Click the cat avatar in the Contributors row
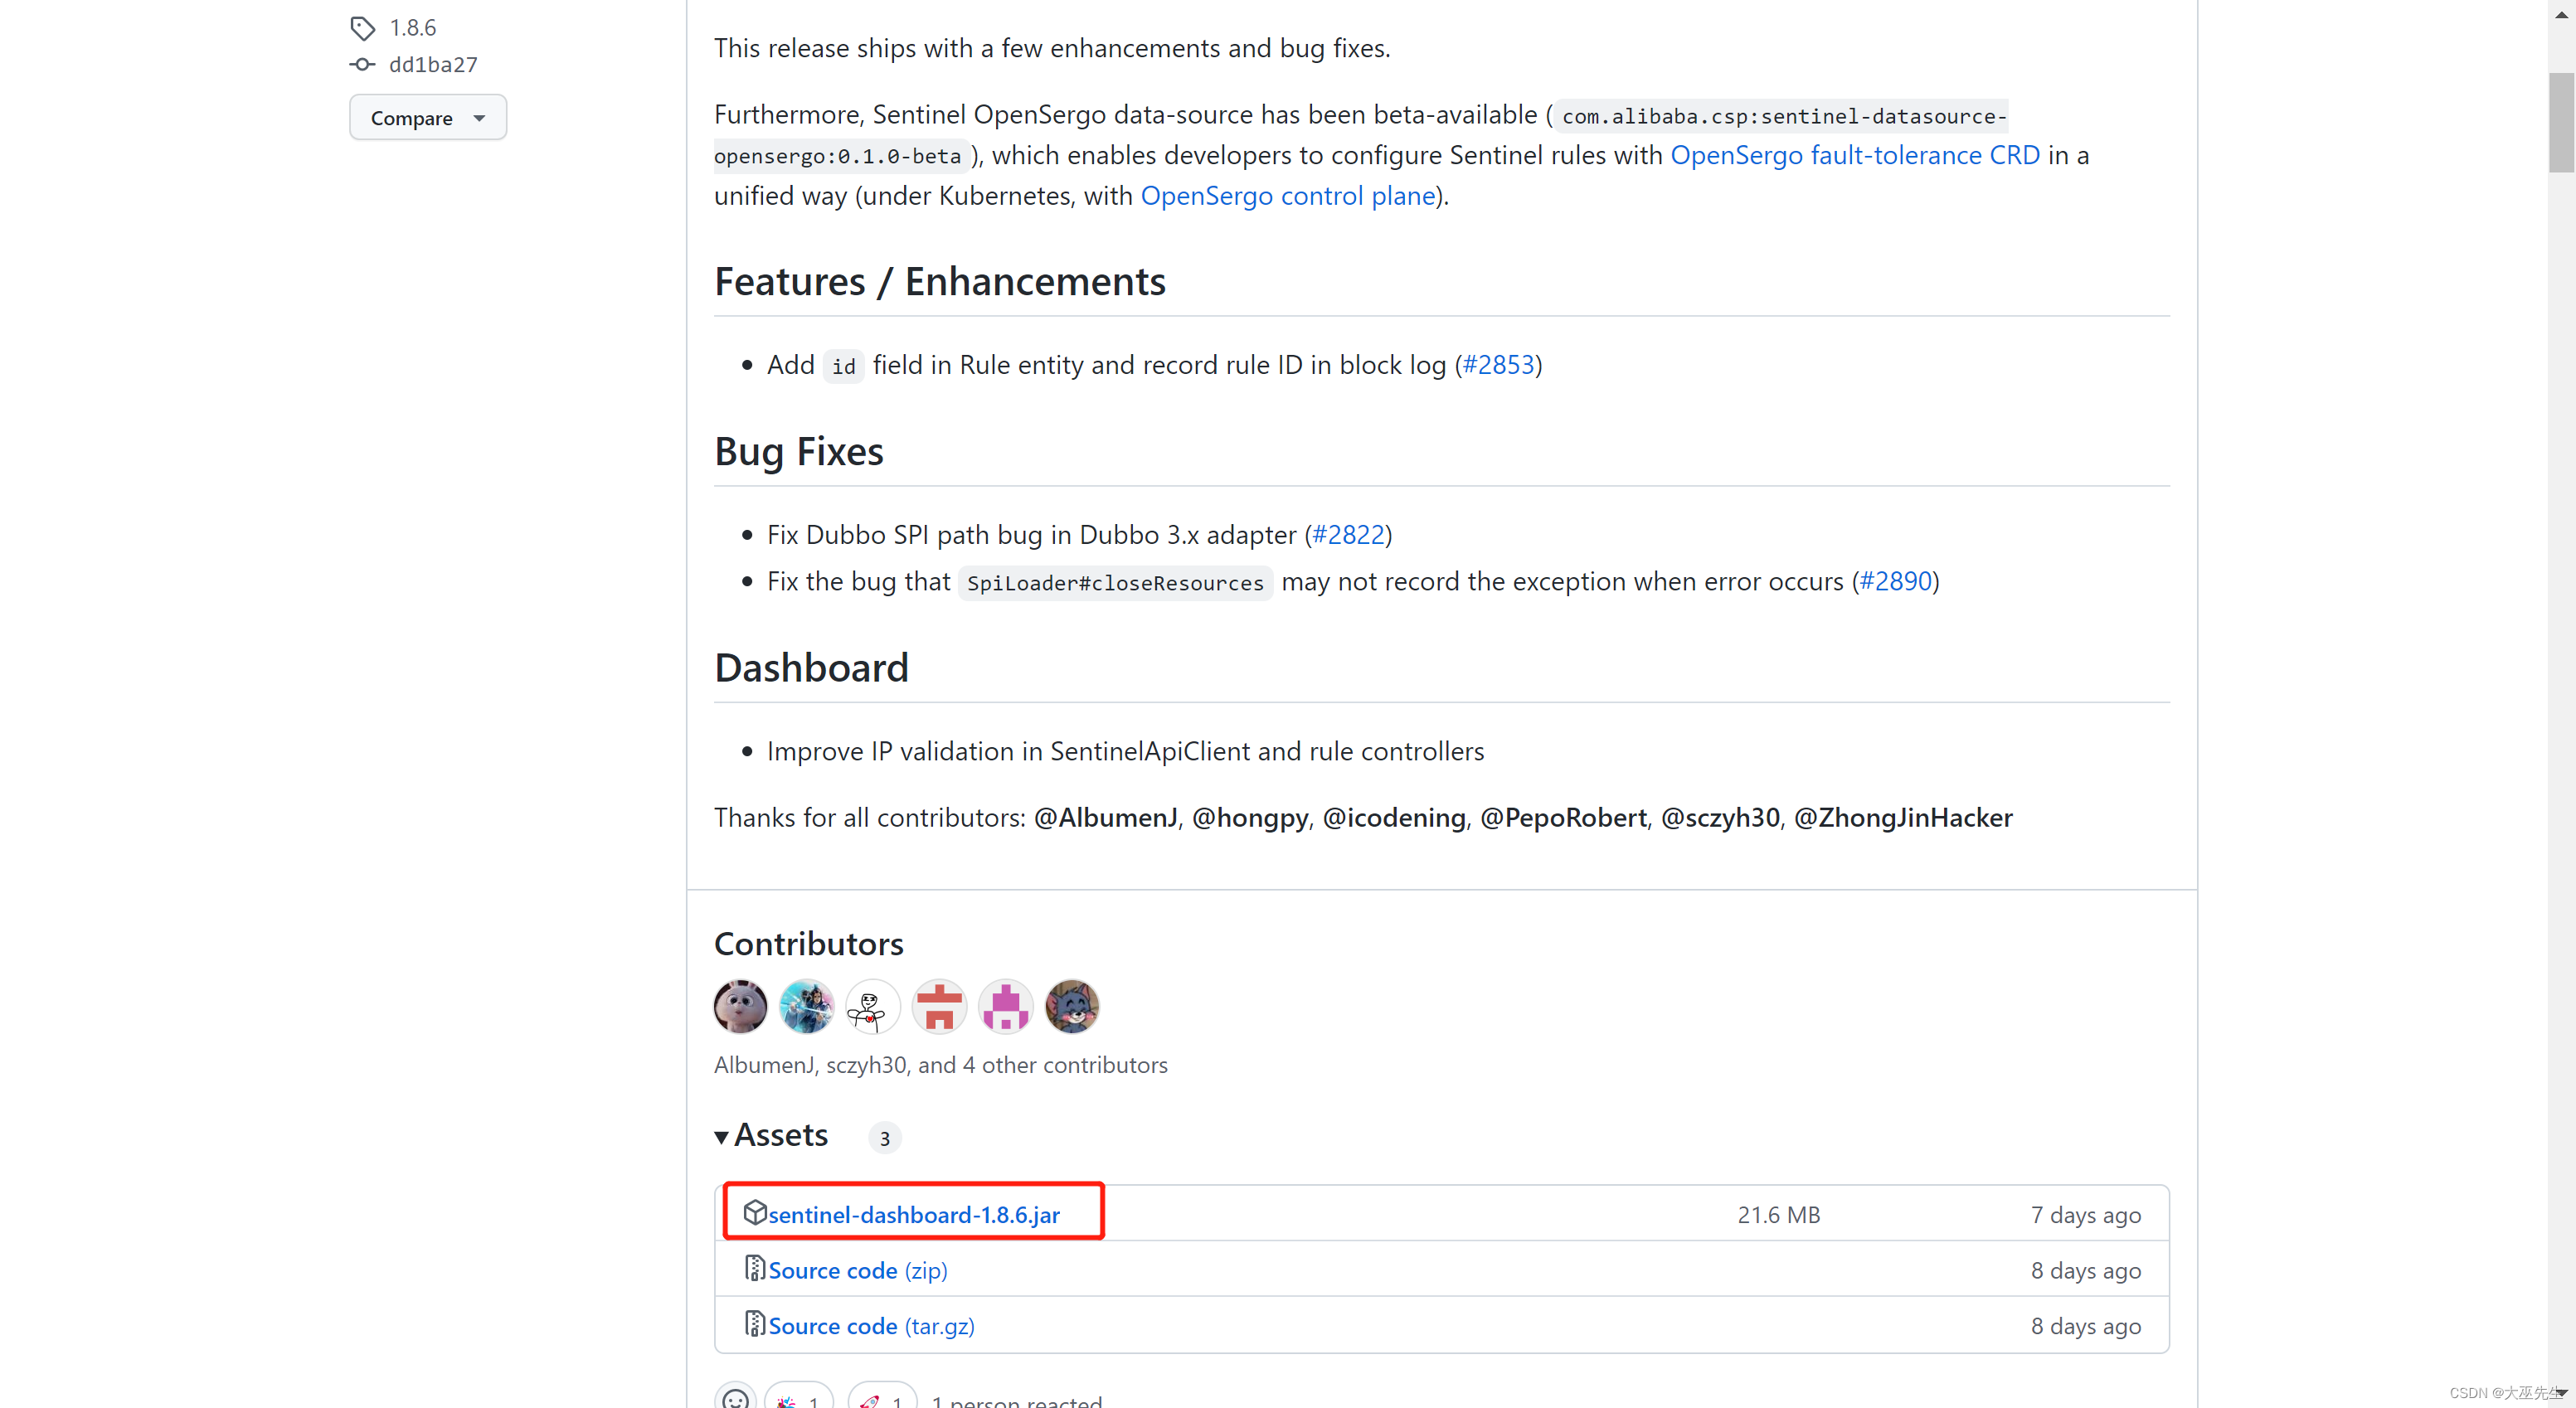Image resolution: width=2576 pixels, height=1408 pixels. 1071,1006
